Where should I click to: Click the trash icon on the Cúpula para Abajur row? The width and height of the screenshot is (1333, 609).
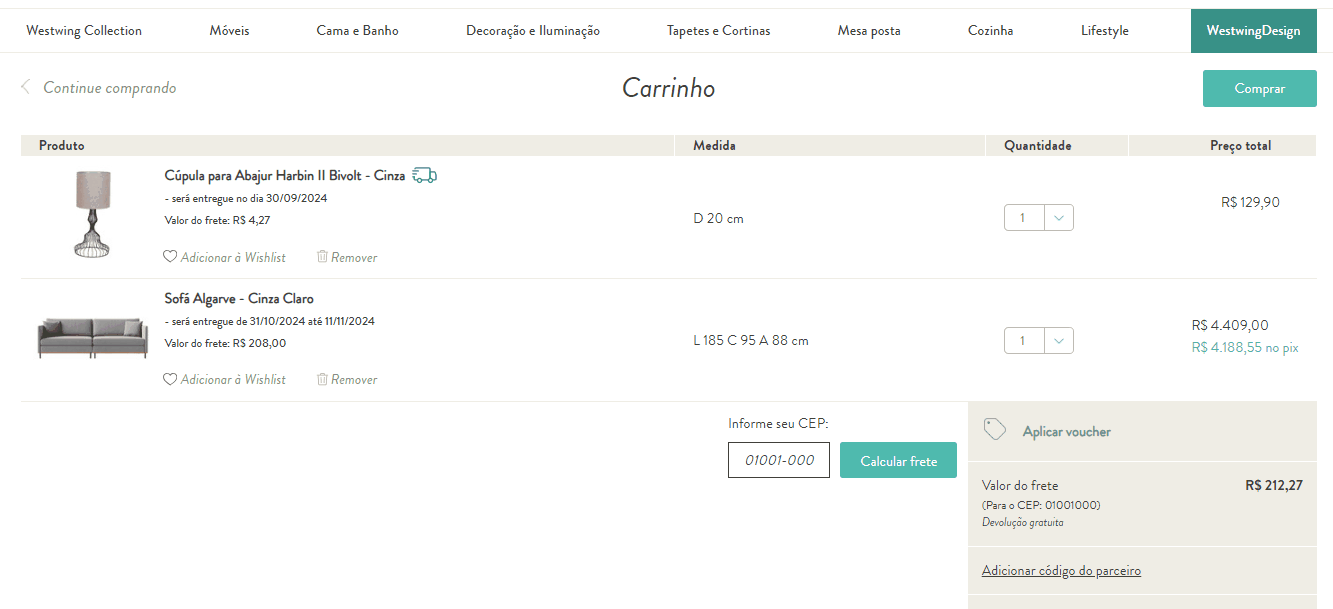(x=322, y=257)
